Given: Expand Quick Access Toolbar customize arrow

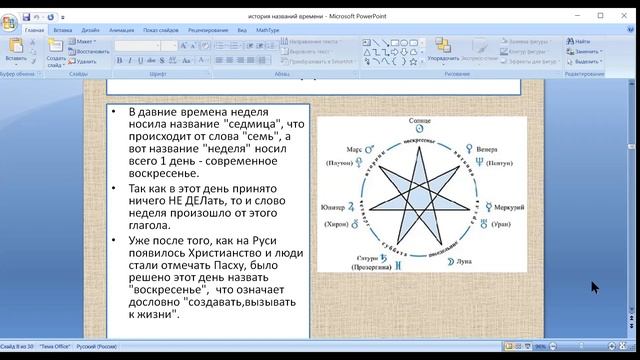Looking at the screenshot, I should pyautogui.click(x=63, y=18).
